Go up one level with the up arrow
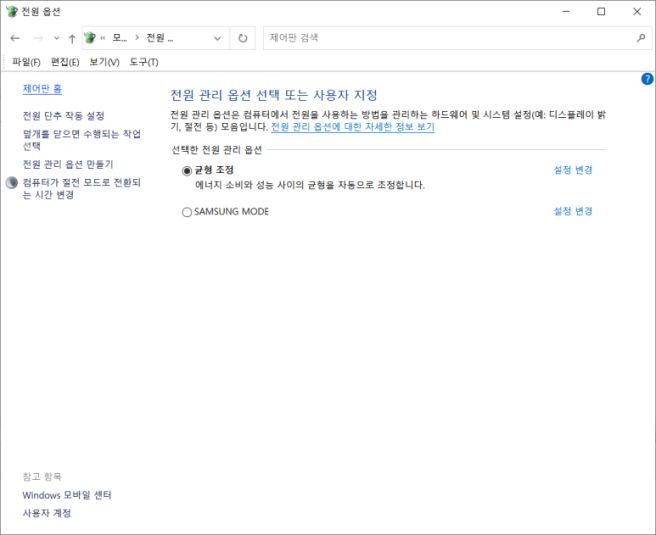656x535 pixels. [72, 38]
